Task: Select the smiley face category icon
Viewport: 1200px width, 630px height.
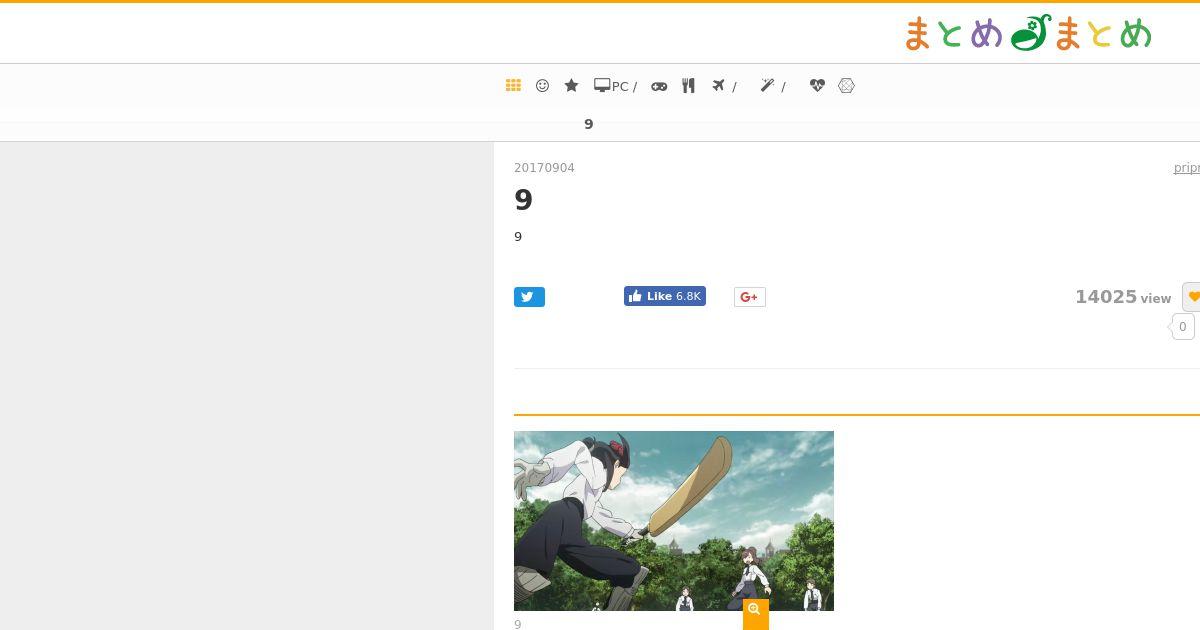Action: tap(542, 86)
